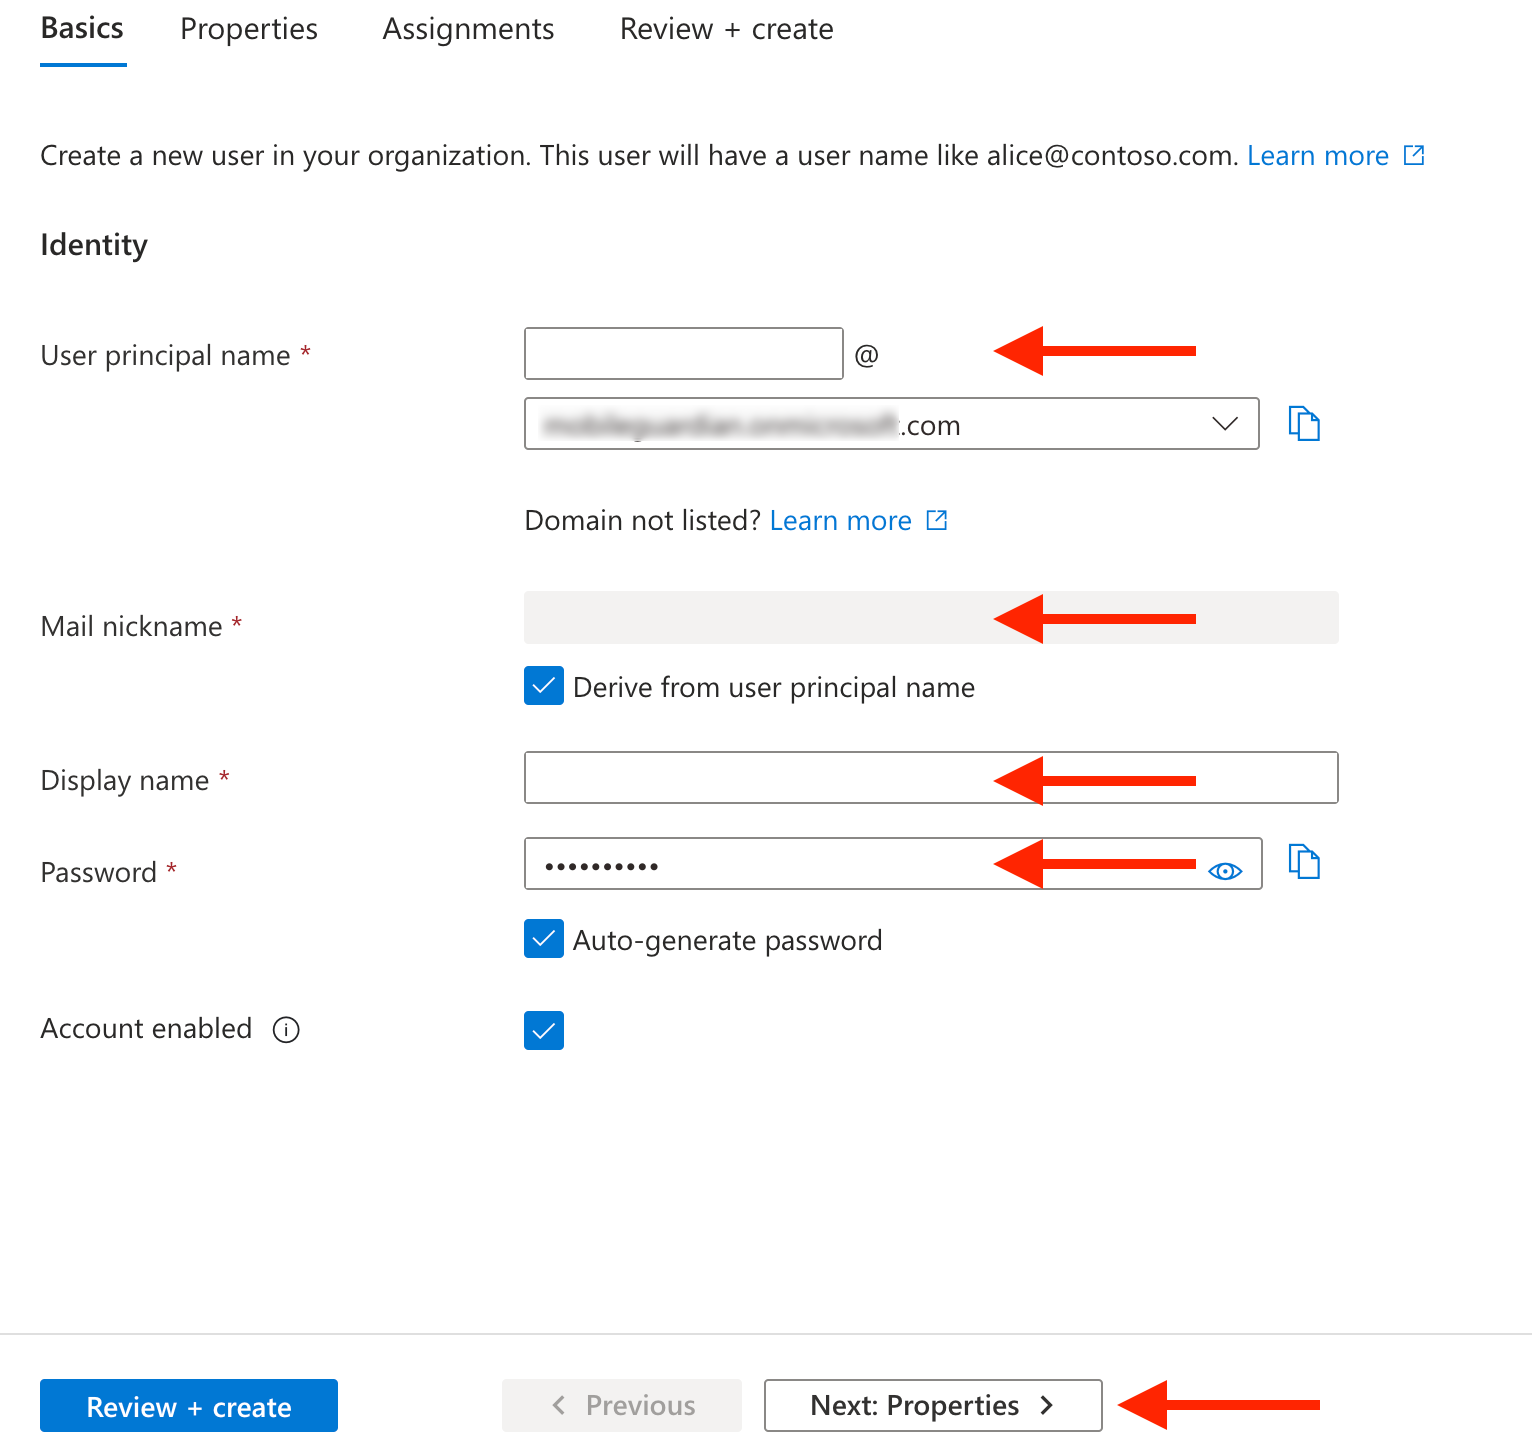Expand the domain dropdown arrow
Screen dimensions: 1532x1450
(1225, 424)
